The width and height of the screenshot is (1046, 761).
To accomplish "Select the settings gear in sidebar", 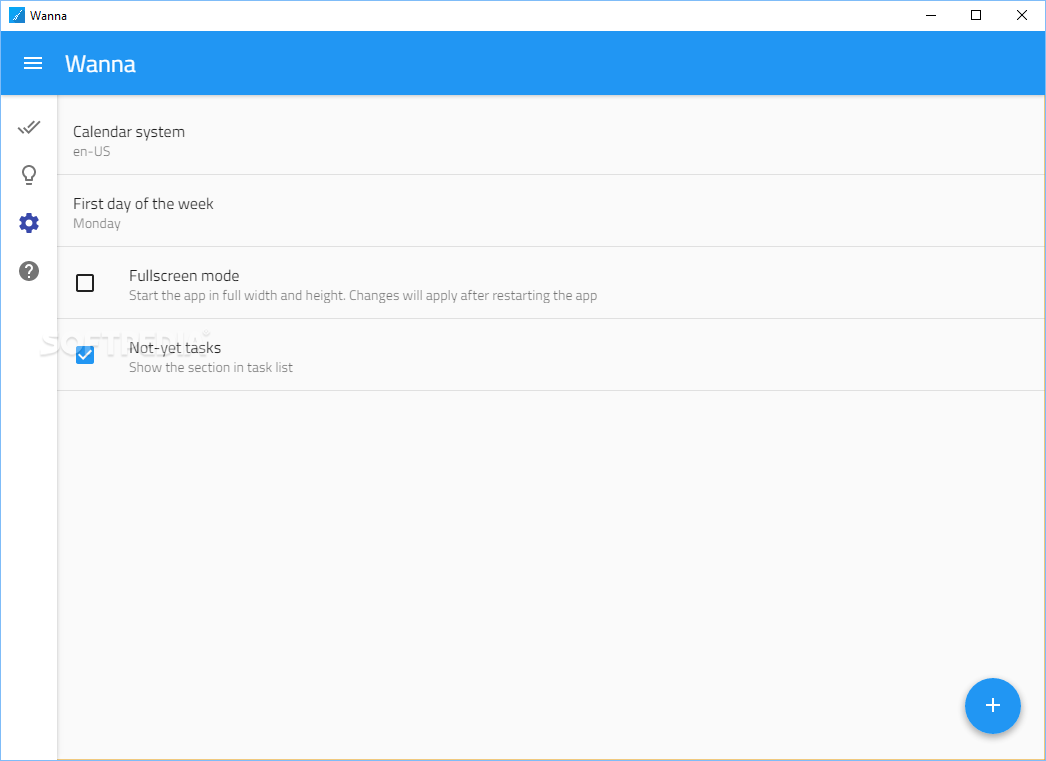I will (29, 223).
